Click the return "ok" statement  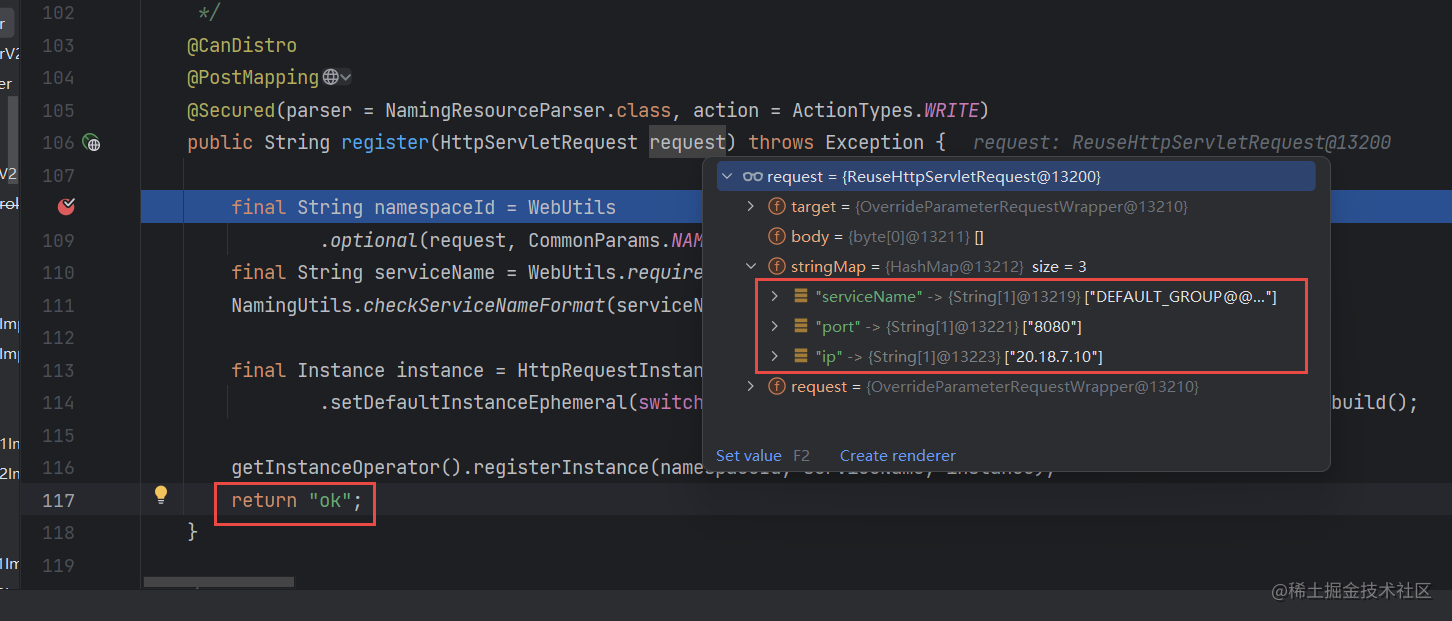click(x=296, y=500)
